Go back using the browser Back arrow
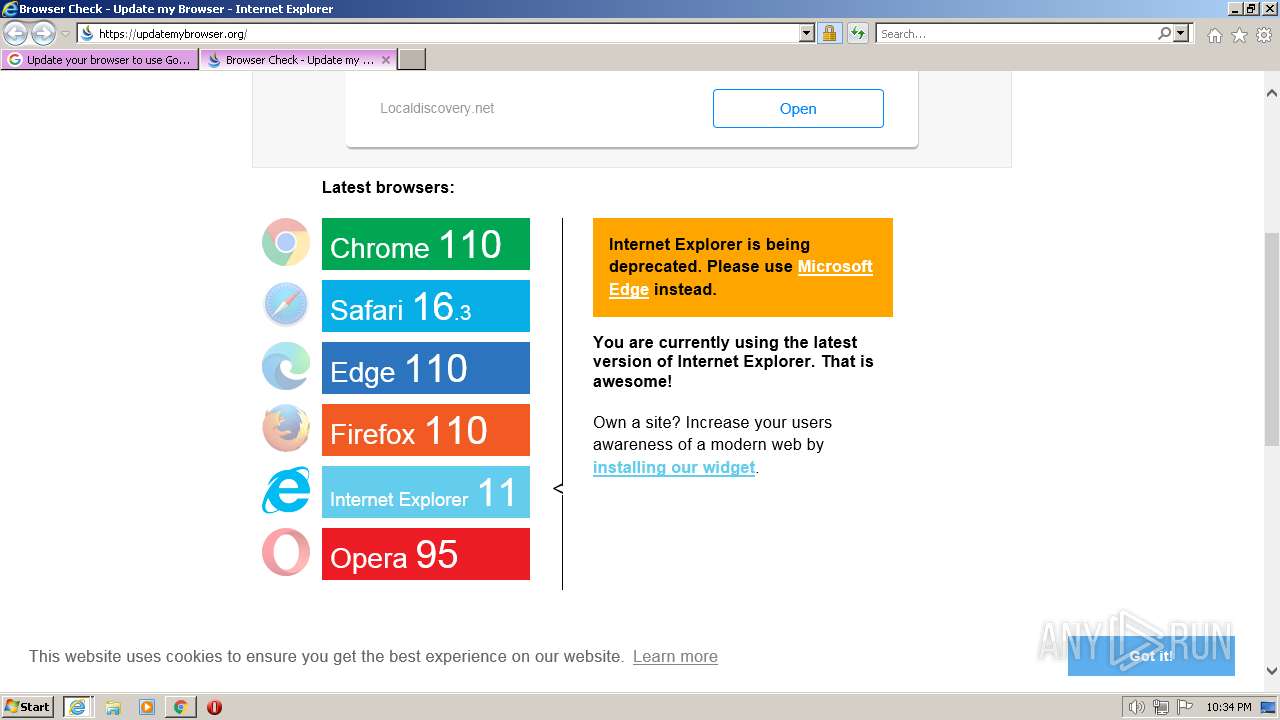This screenshot has width=1280, height=720. coord(15,34)
